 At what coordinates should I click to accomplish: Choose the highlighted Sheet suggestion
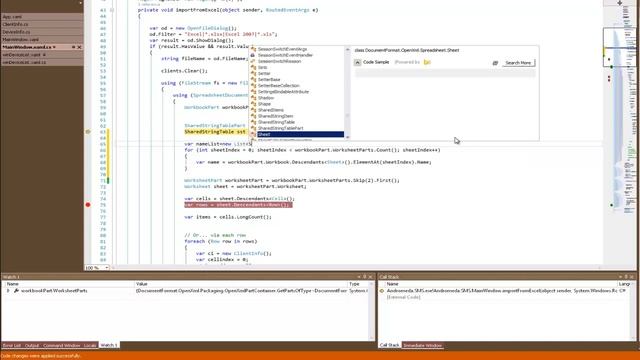point(297,134)
